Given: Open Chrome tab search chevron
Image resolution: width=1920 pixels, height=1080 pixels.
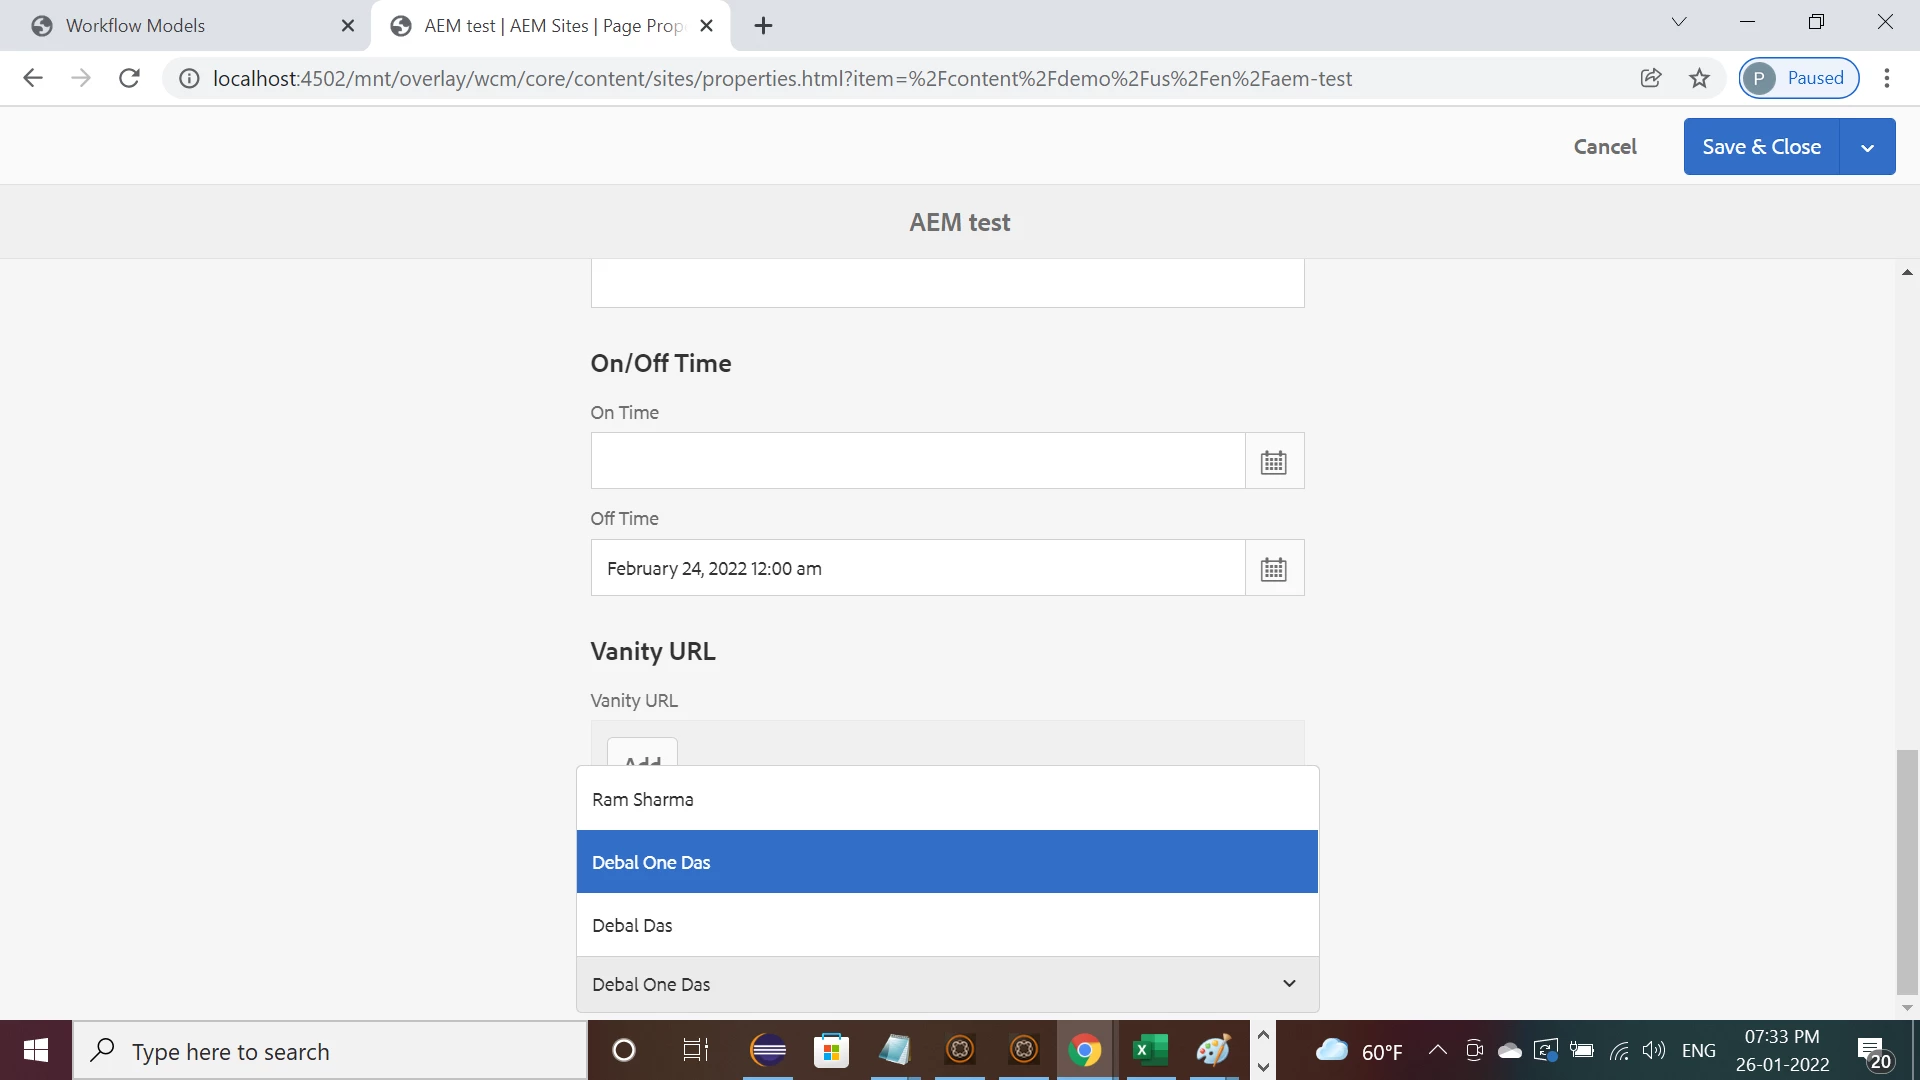Looking at the screenshot, I should coord(1679,23).
